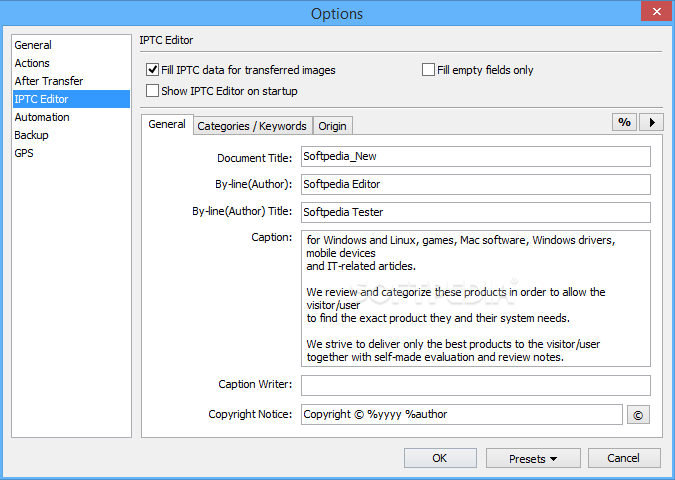Click inside the Caption text area
Image resolution: width=675 pixels, height=480 pixels.
pos(476,298)
